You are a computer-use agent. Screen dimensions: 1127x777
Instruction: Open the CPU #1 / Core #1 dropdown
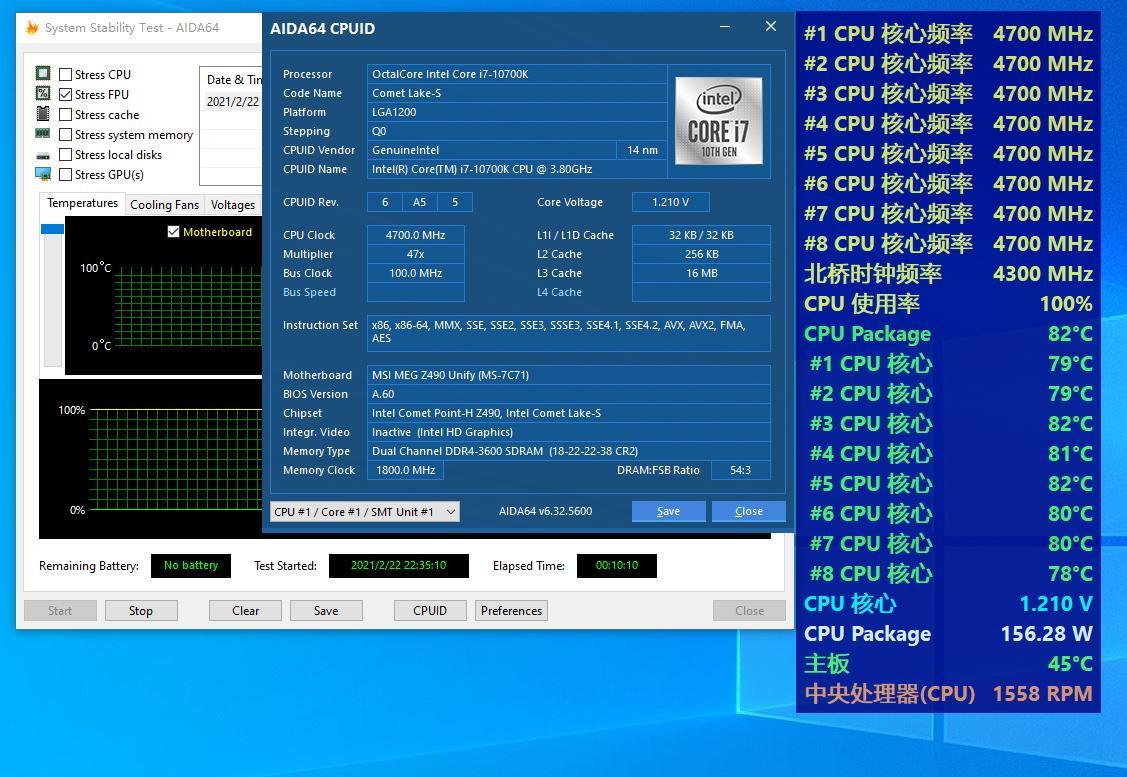click(365, 511)
